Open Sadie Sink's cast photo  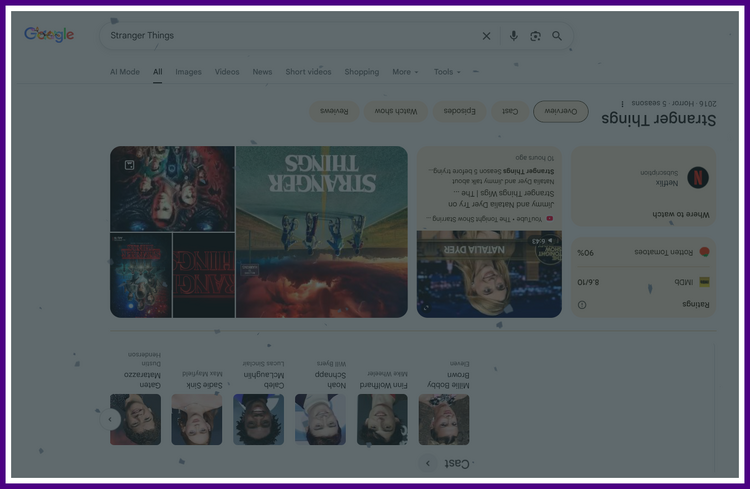[x=197, y=420]
